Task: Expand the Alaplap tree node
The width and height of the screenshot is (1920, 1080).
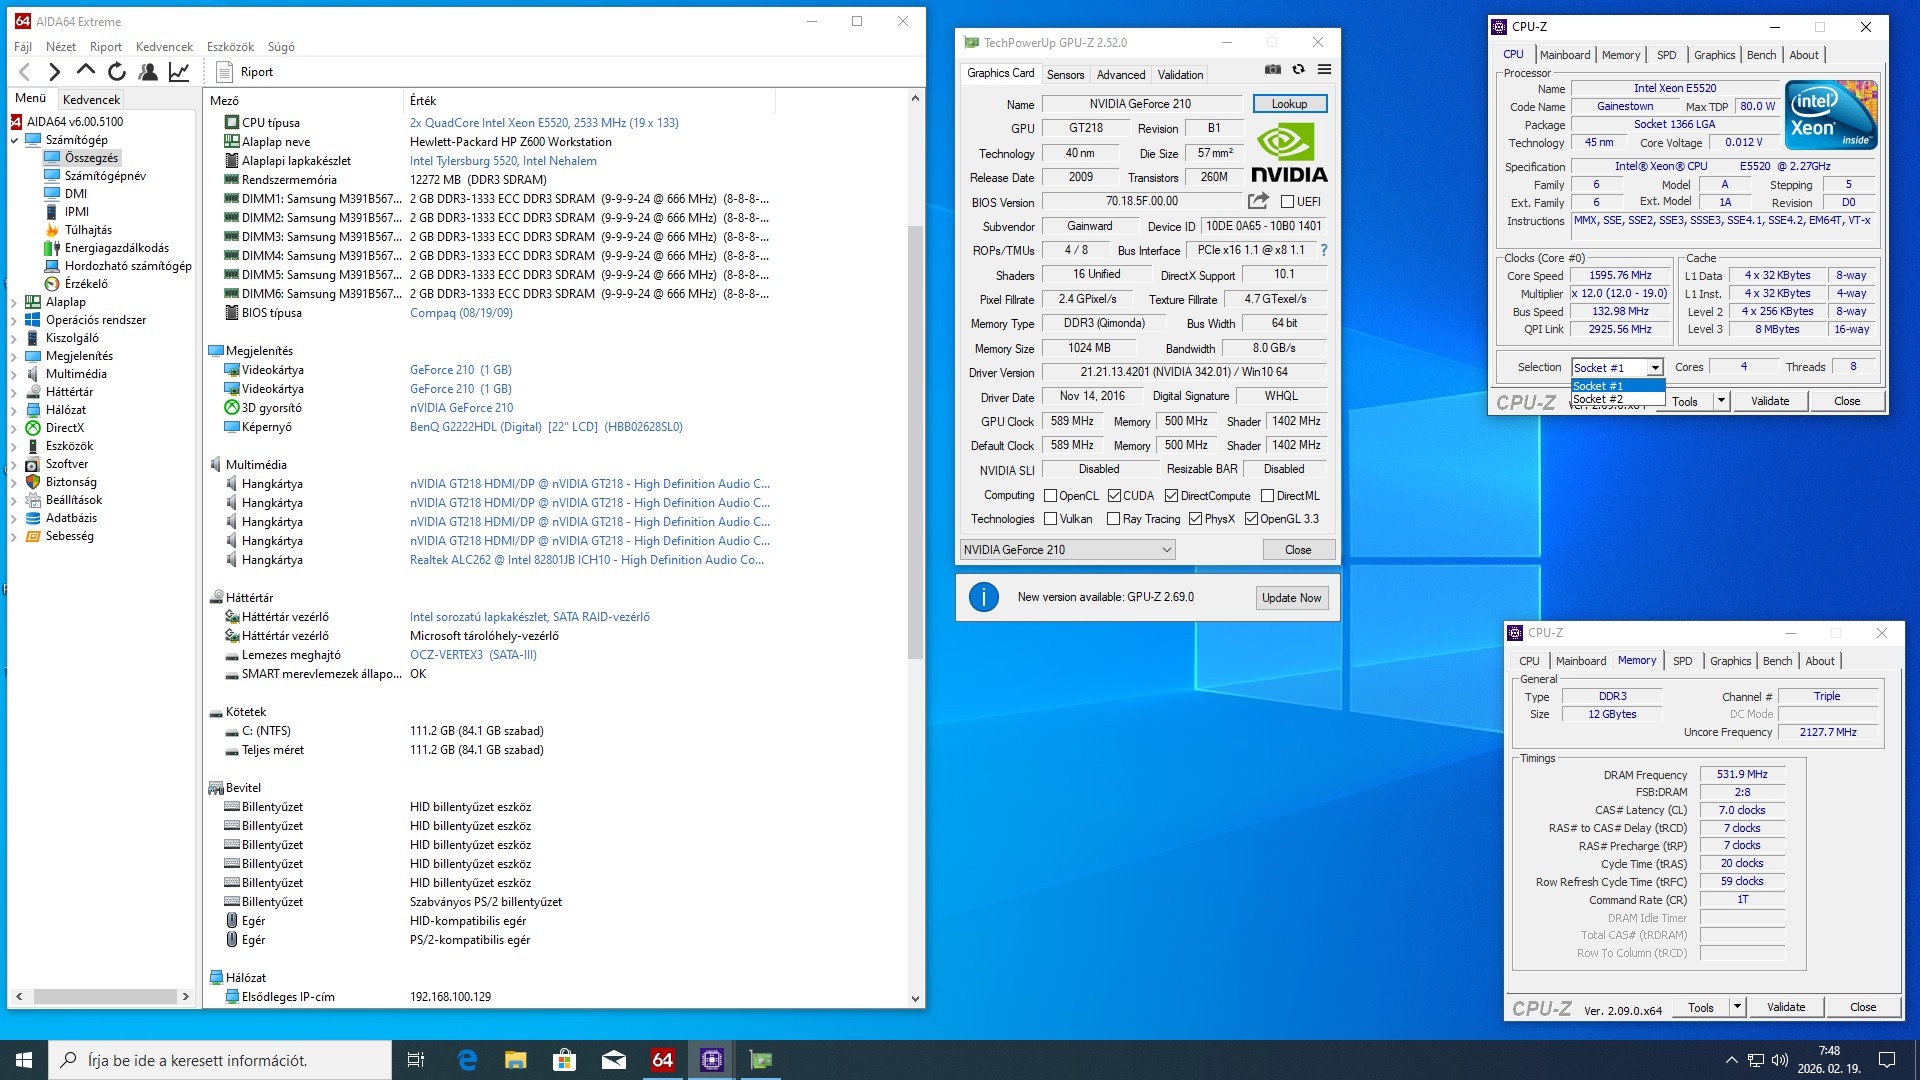Action: click(14, 302)
